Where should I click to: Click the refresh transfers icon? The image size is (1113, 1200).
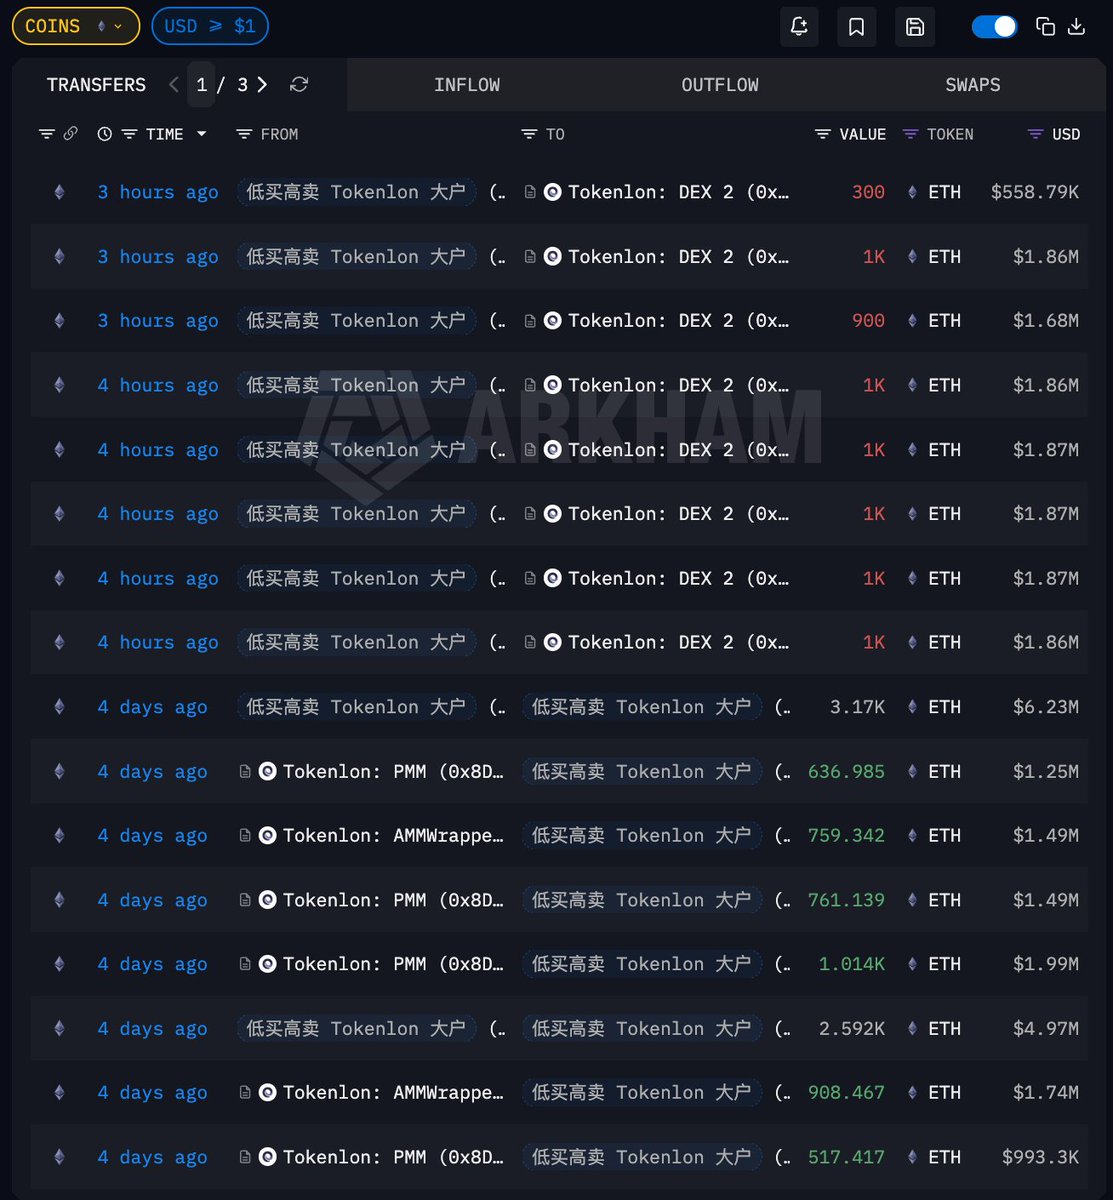point(299,85)
